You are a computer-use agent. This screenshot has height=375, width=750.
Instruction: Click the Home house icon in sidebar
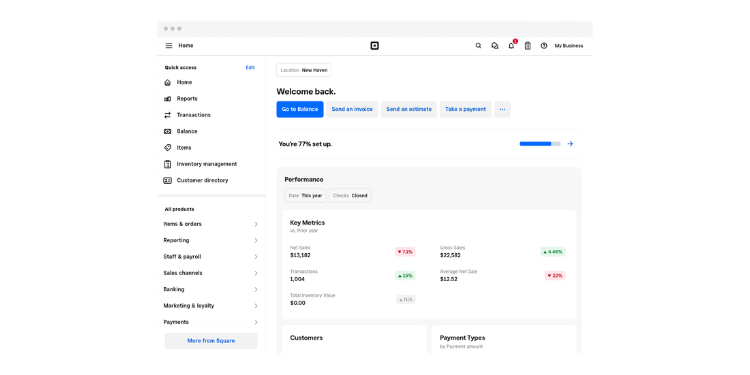coord(167,82)
